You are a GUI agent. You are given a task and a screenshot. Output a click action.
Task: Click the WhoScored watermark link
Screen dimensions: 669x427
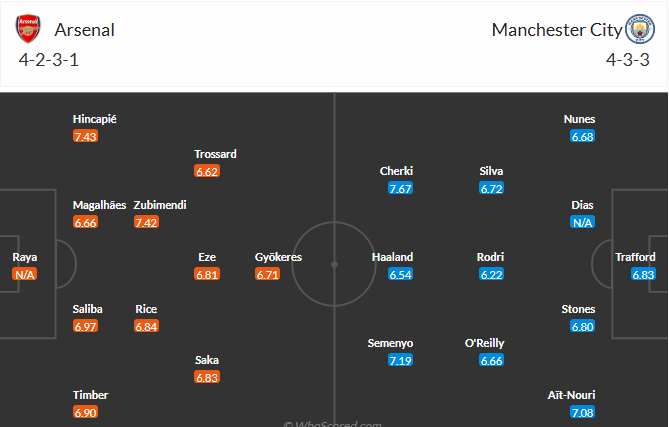(336, 423)
